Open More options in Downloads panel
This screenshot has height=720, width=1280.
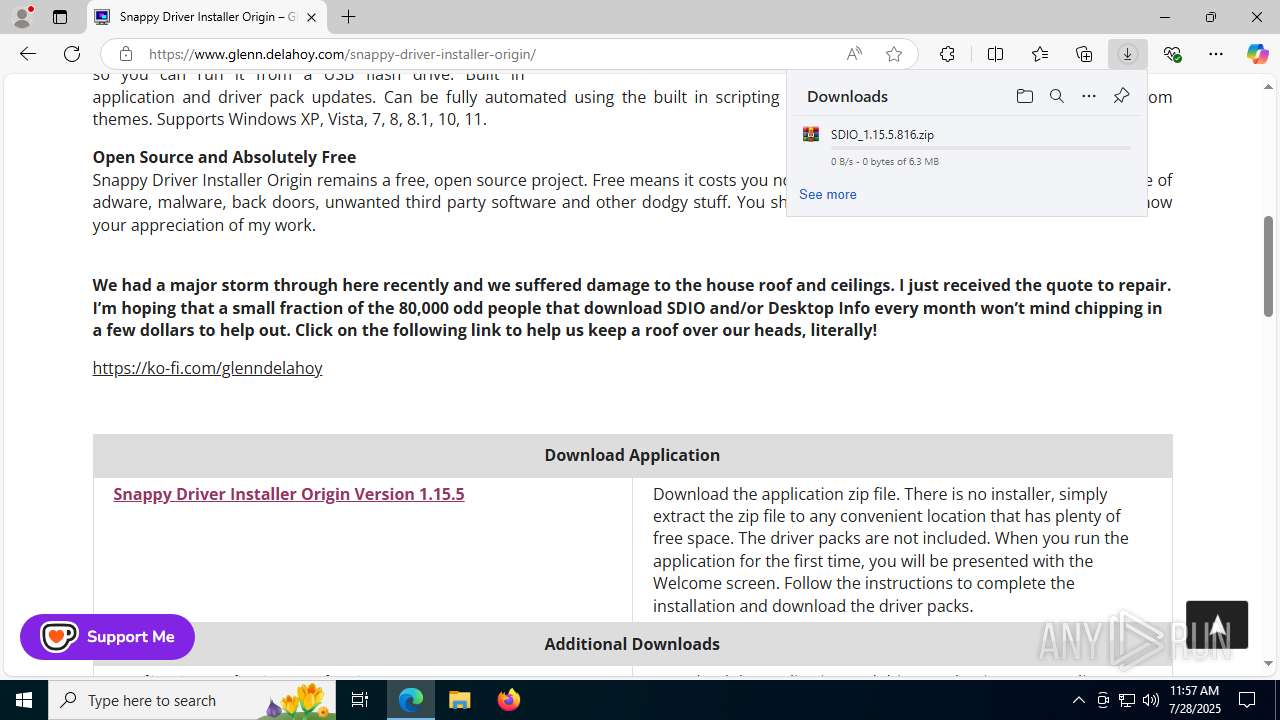coord(1088,96)
